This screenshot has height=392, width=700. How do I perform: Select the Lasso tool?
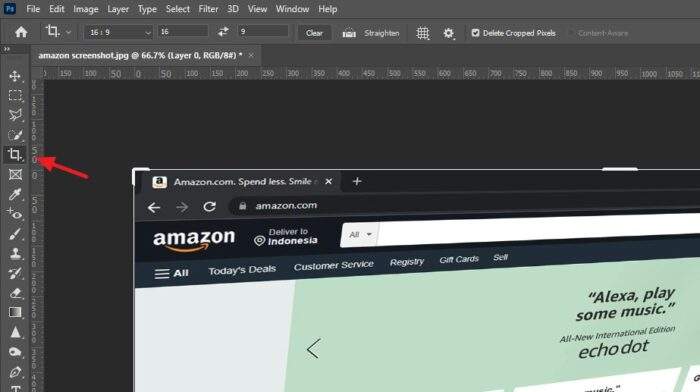point(15,115)
